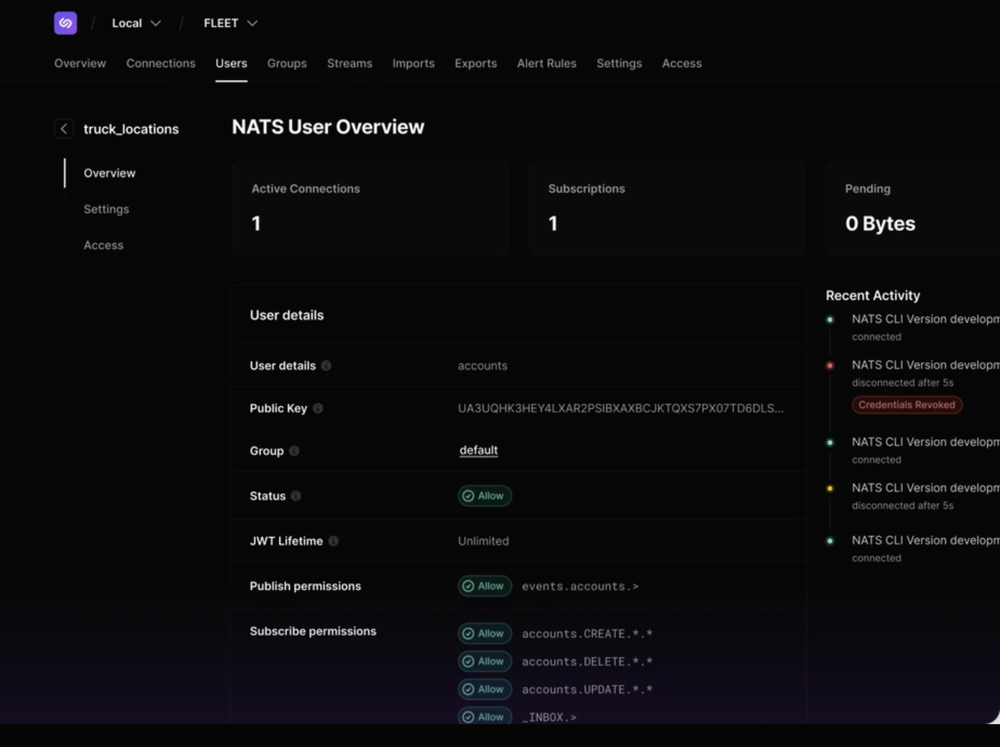Click the Allow badge for accounts.DELETE.*.*

485,662
